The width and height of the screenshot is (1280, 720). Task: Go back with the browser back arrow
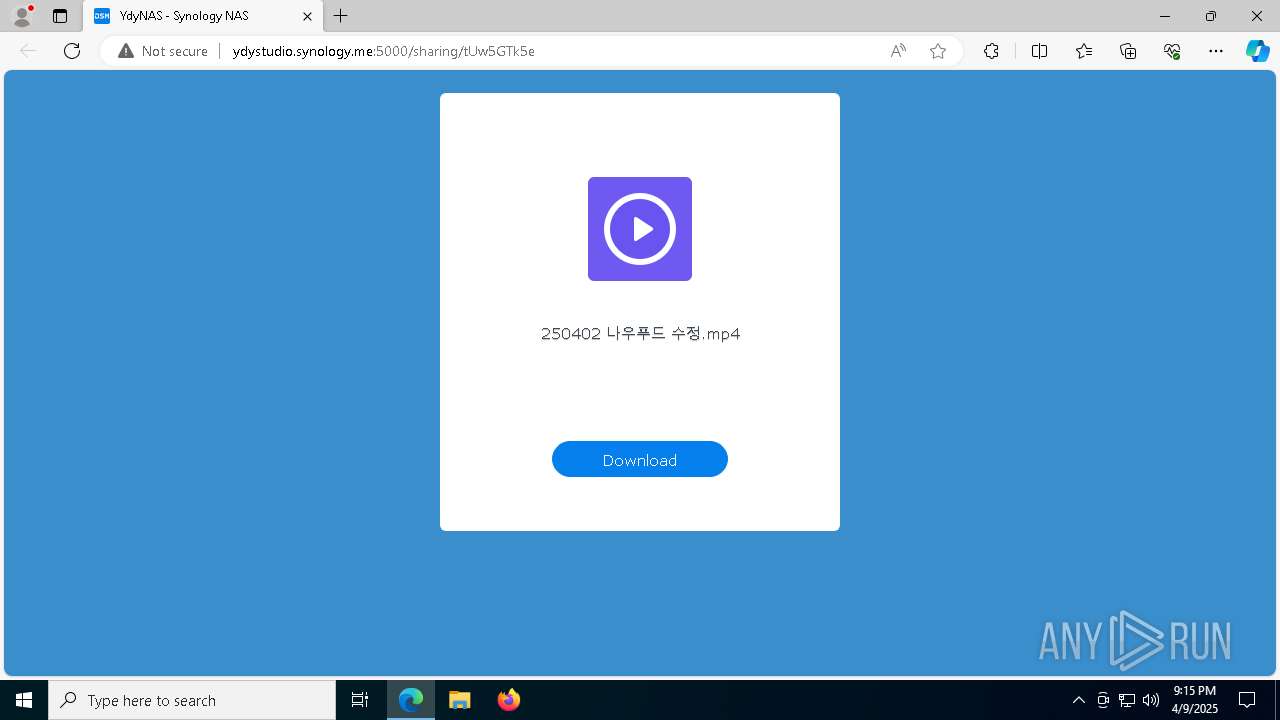coord(28,51)
